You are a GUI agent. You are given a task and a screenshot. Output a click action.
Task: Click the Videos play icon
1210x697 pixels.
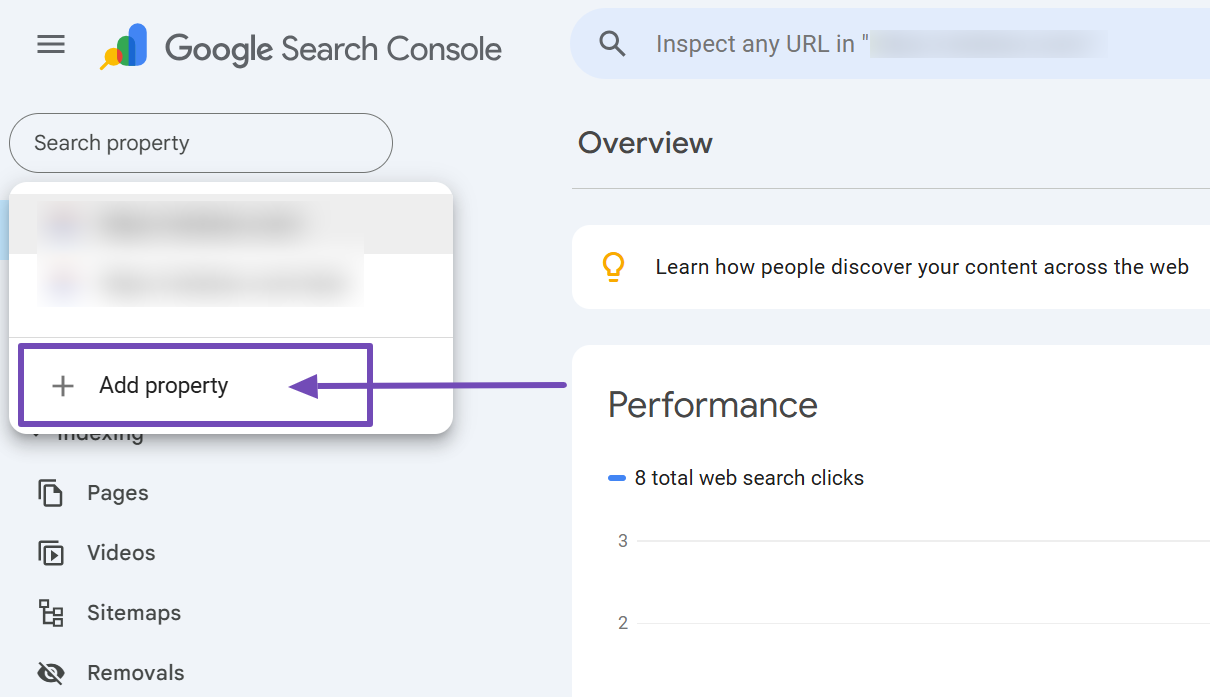point(51,553)
